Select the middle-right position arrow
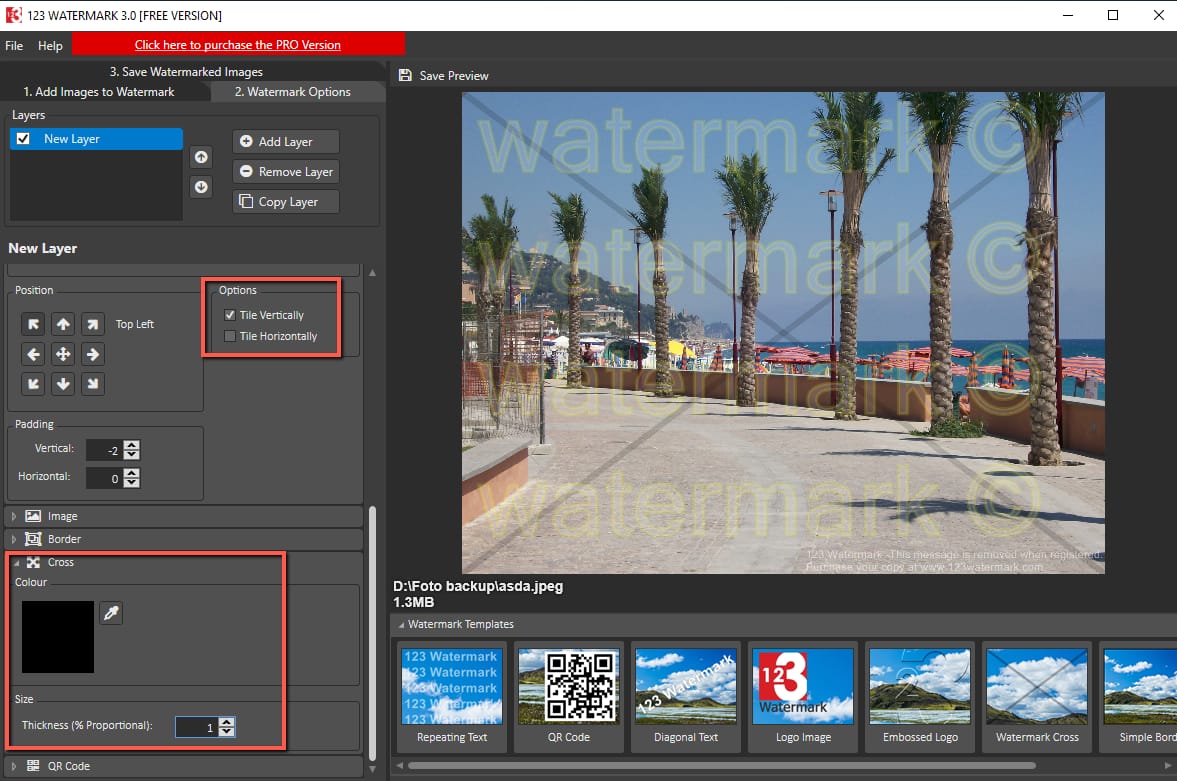This screenshot has height=781, width=1177. click(x=92, y=354)
